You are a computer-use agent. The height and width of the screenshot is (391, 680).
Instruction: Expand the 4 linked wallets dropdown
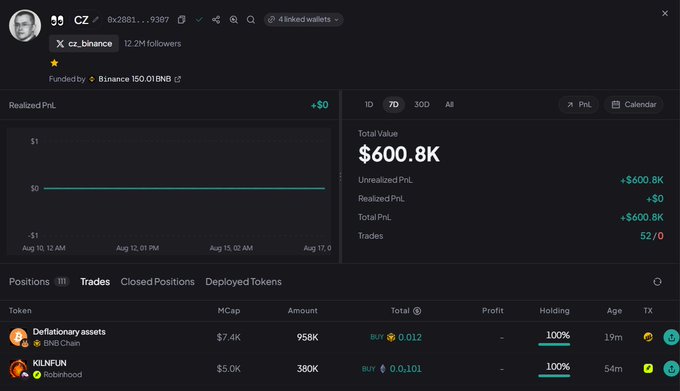click(304, 20)
